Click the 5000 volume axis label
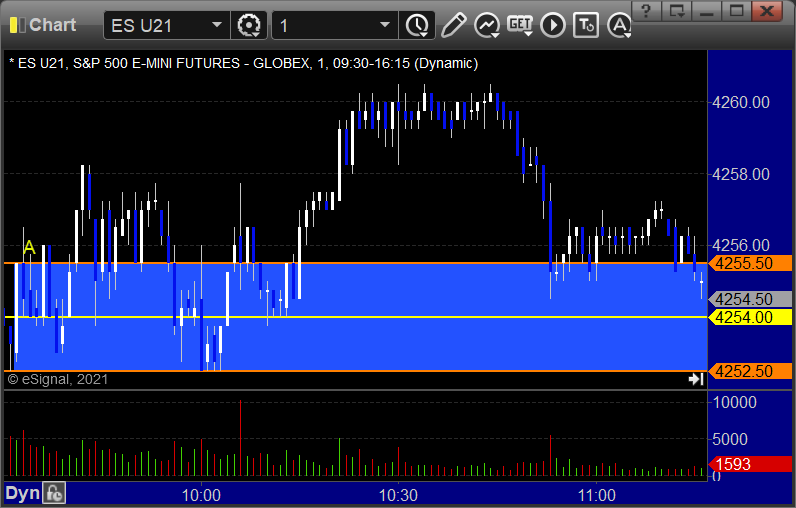 (730, 439)
